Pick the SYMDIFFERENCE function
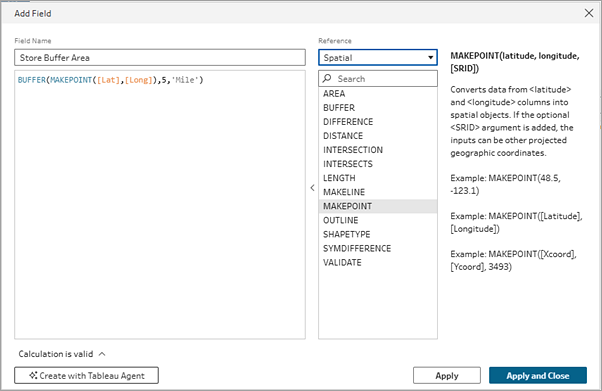 pos(378,249)
